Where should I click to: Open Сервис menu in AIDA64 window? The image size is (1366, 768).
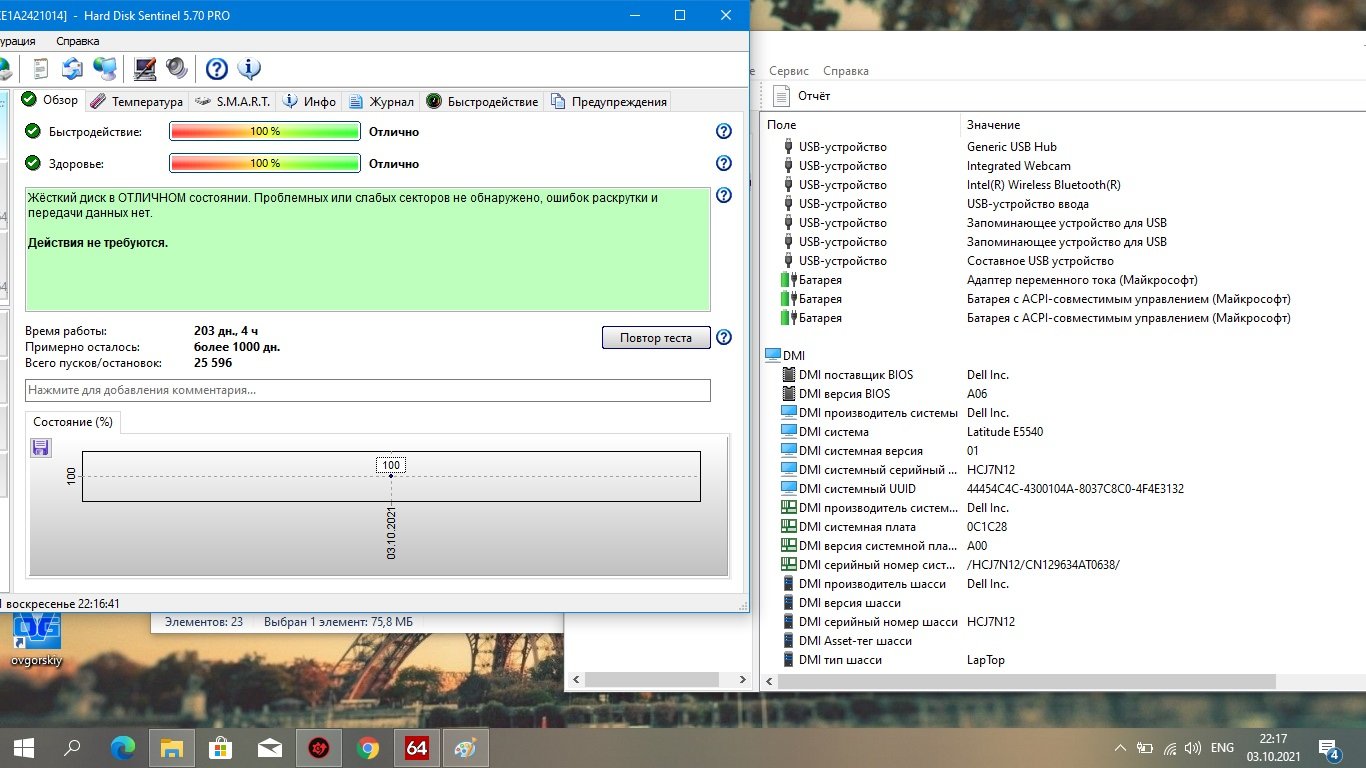pos(789,71)
